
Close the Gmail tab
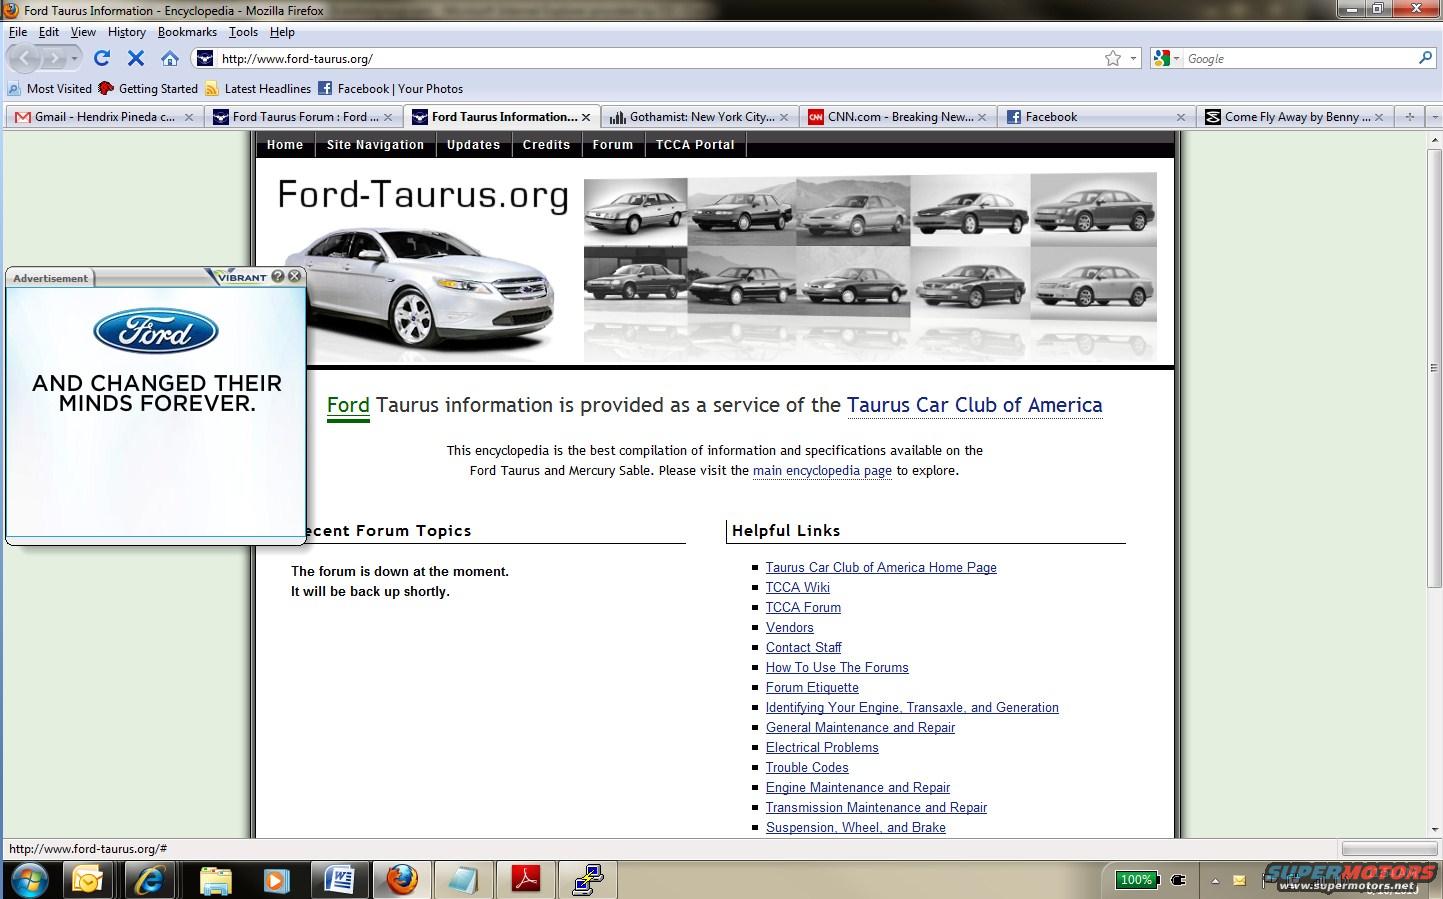pos(189,117)
